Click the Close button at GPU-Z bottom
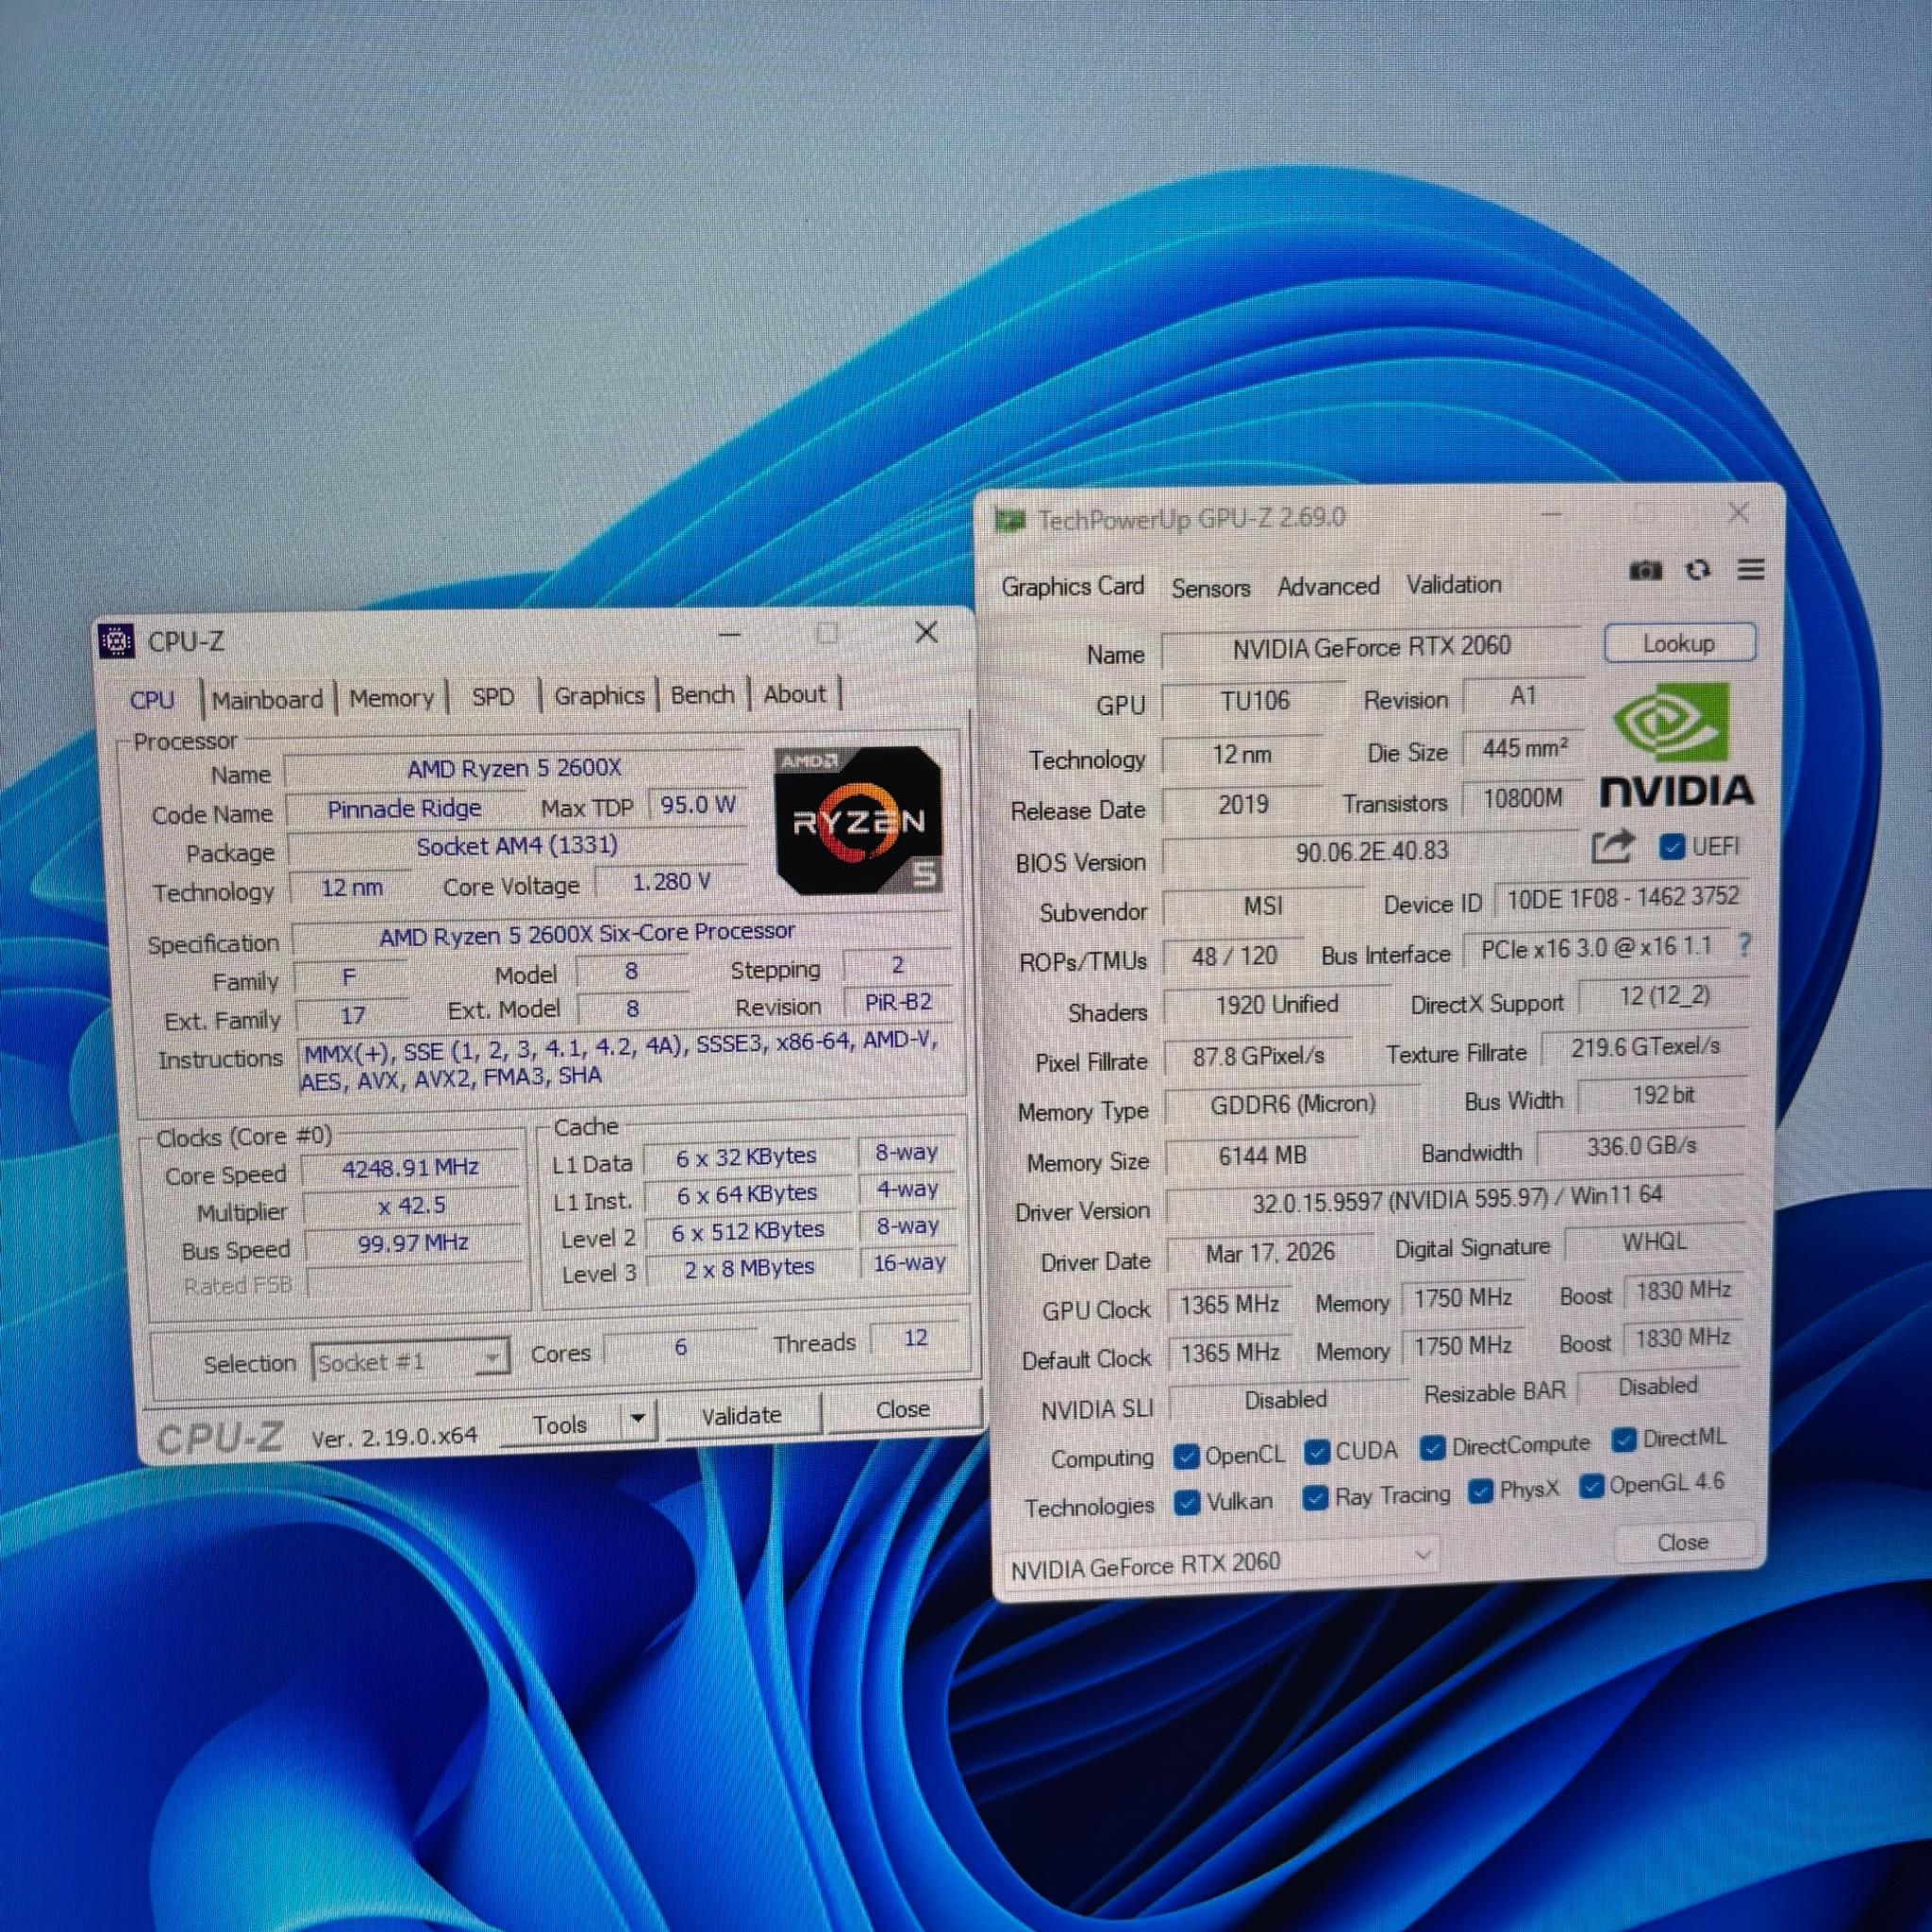The height and width of the screenshot is (1932, 1932). click(x=1683, y=1542)
